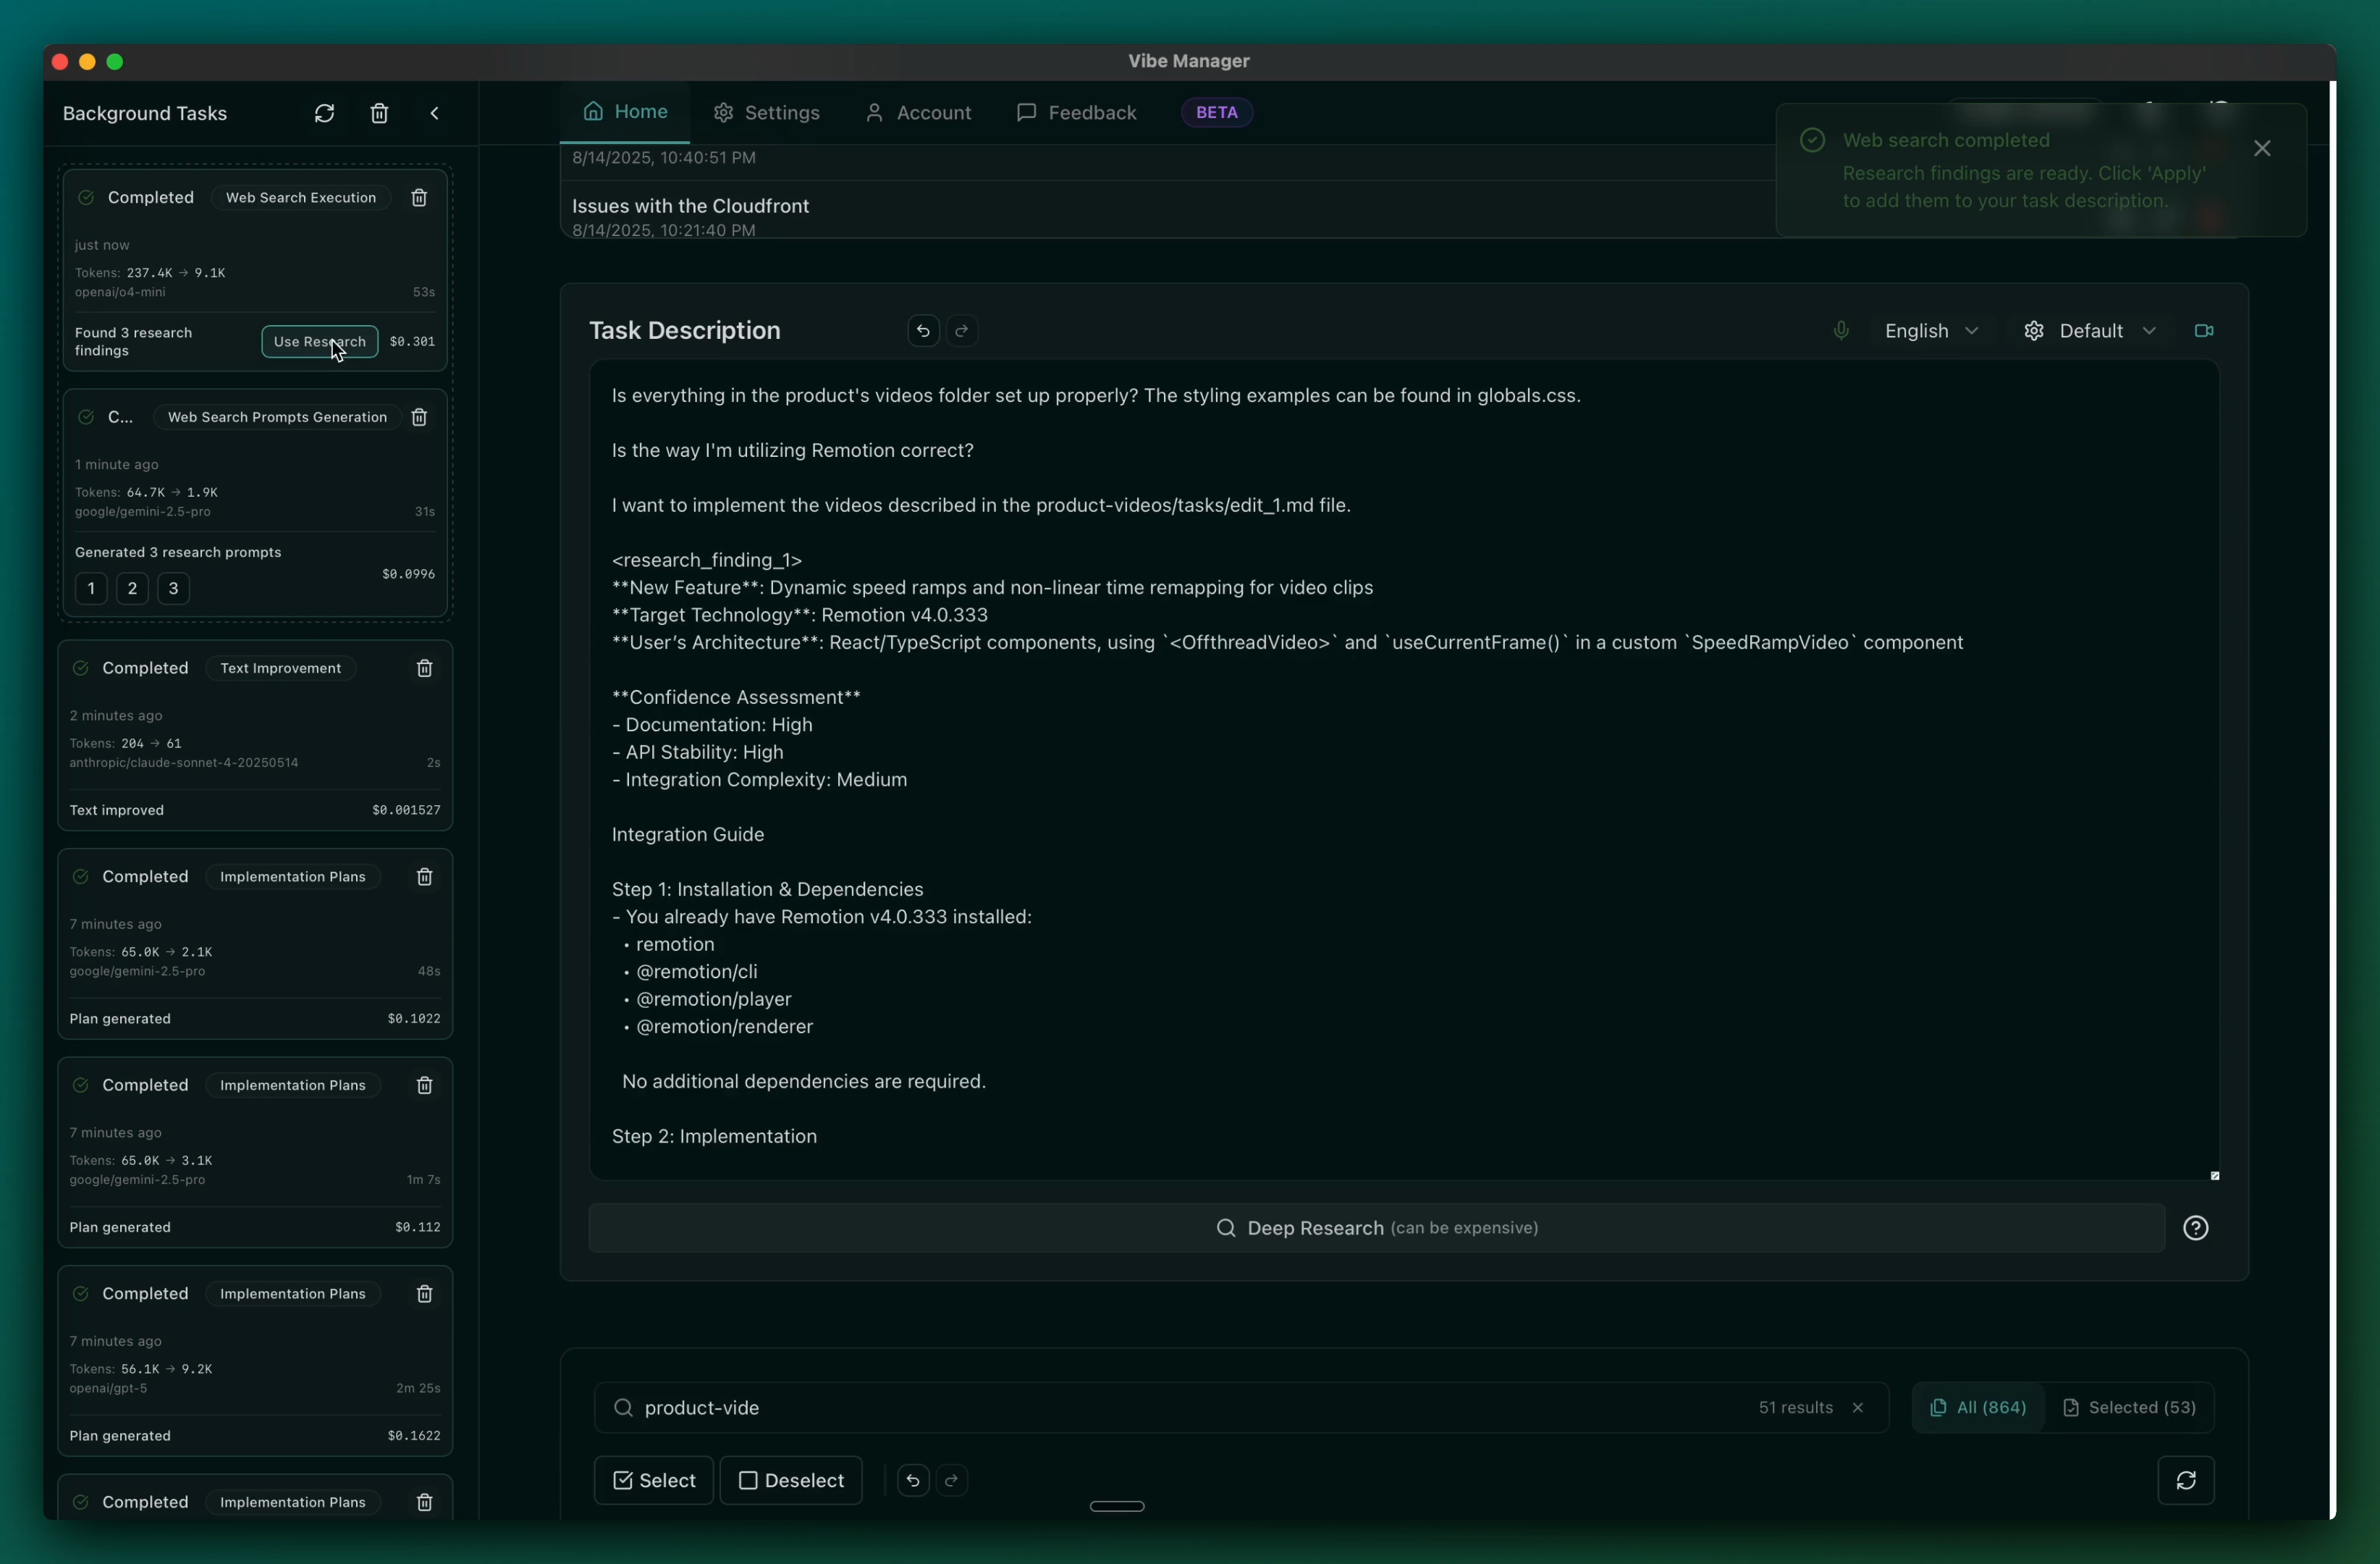Delete the openai/gpt-5 Implementation Plans task
This screenshot has height=1564, width=2380.
tap(424, 1293)
